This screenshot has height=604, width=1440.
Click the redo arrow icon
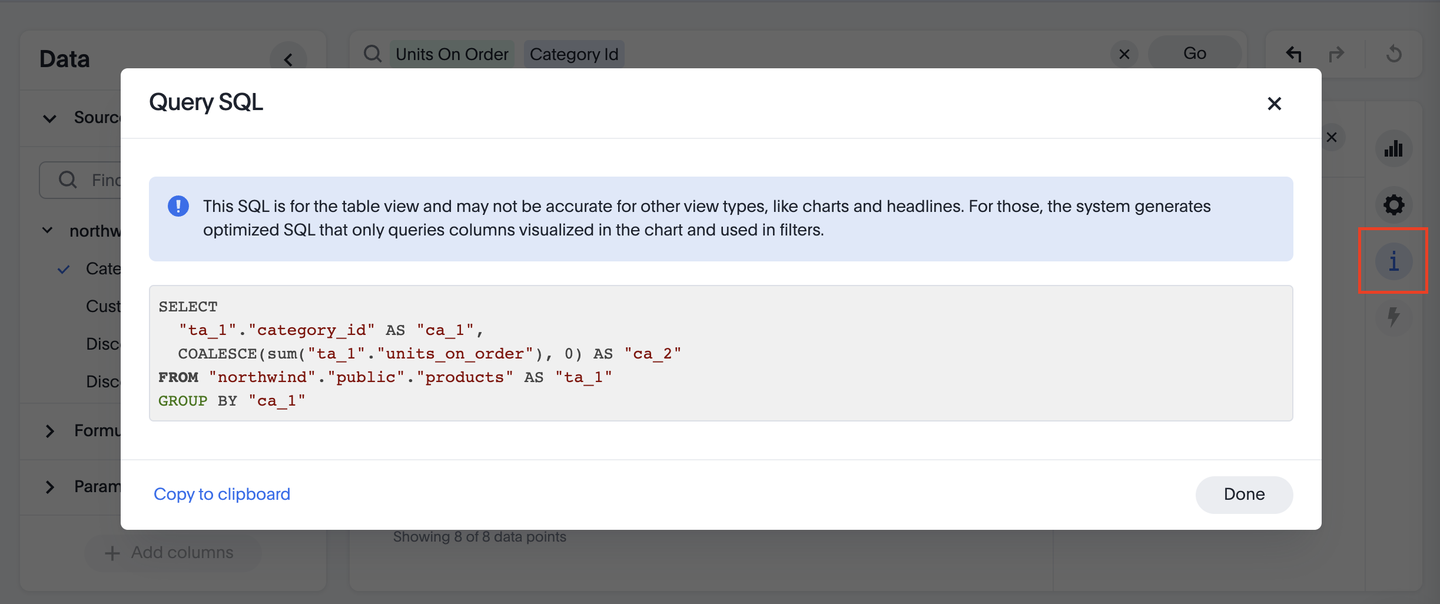click(x=1337, y=54)
